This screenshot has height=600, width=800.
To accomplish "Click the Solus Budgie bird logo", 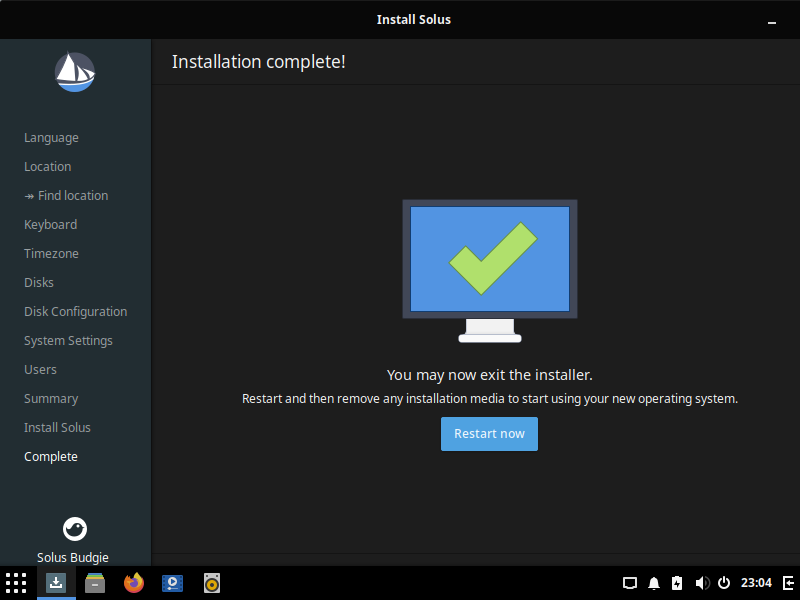I will pyautogui.click(x=75, y=529).
